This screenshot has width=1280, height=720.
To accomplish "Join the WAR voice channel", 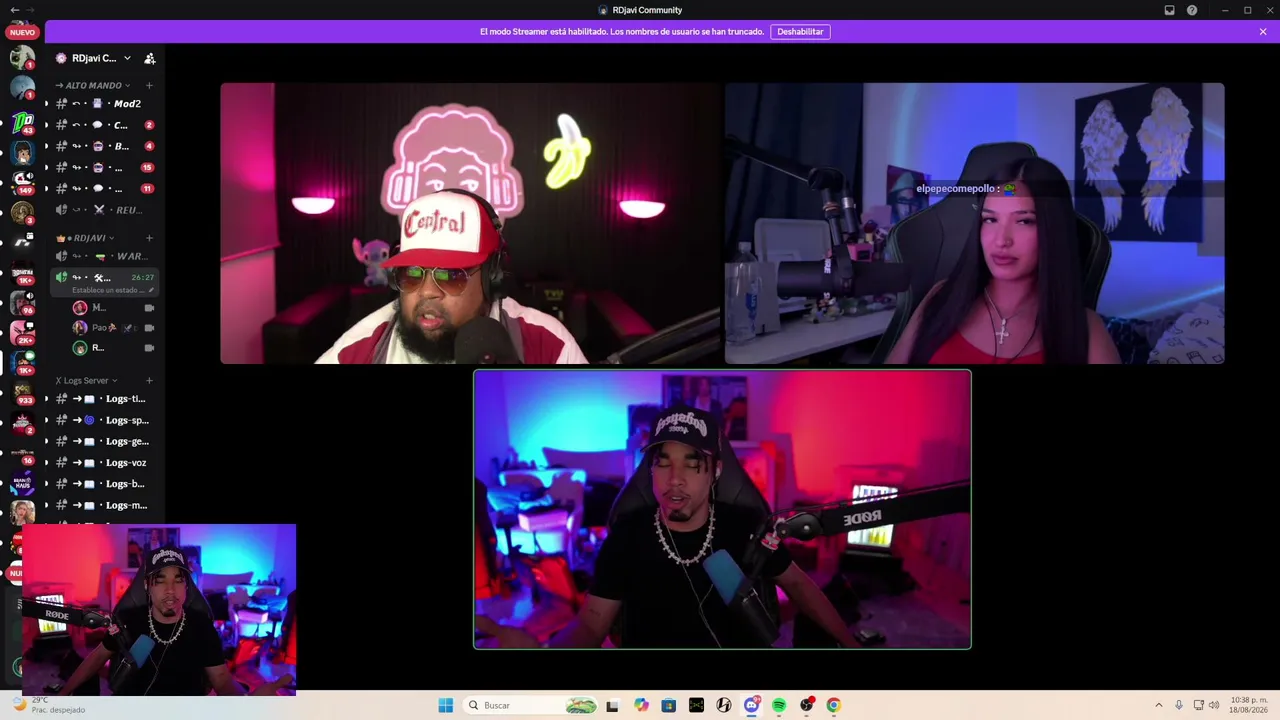I will (x=104, y=256).
